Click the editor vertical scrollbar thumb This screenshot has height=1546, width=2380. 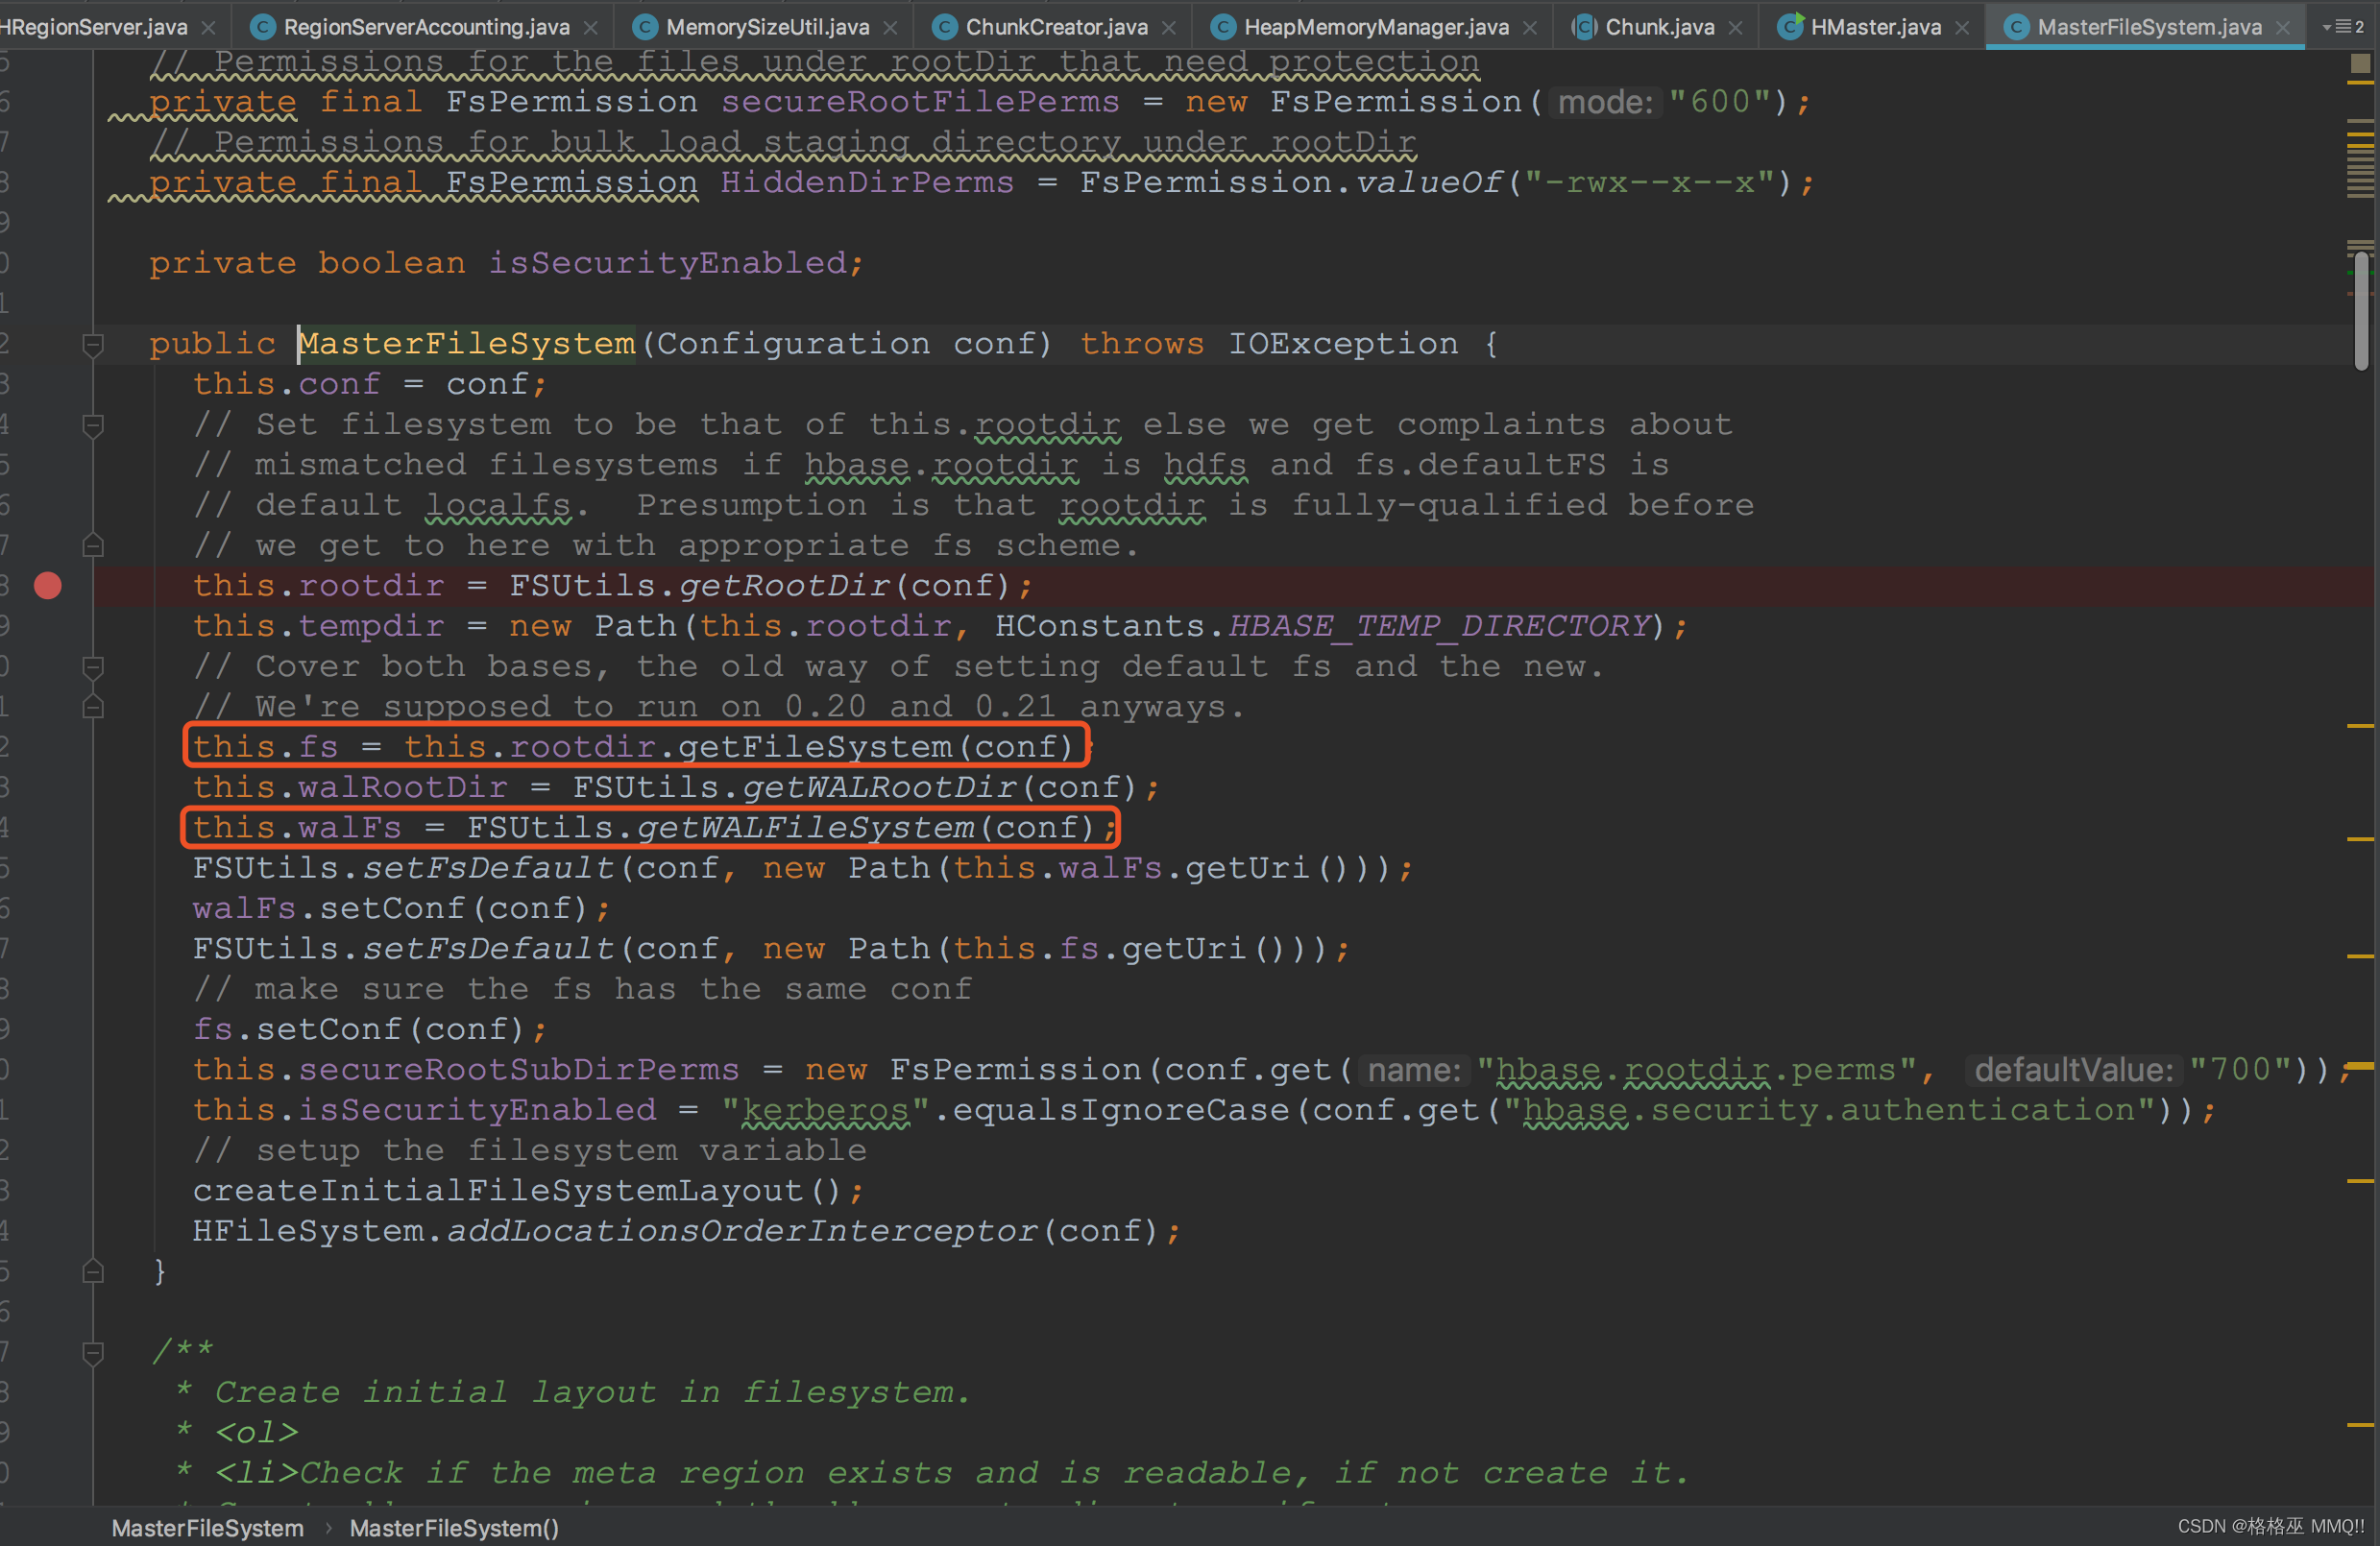tap(2361, 310)
